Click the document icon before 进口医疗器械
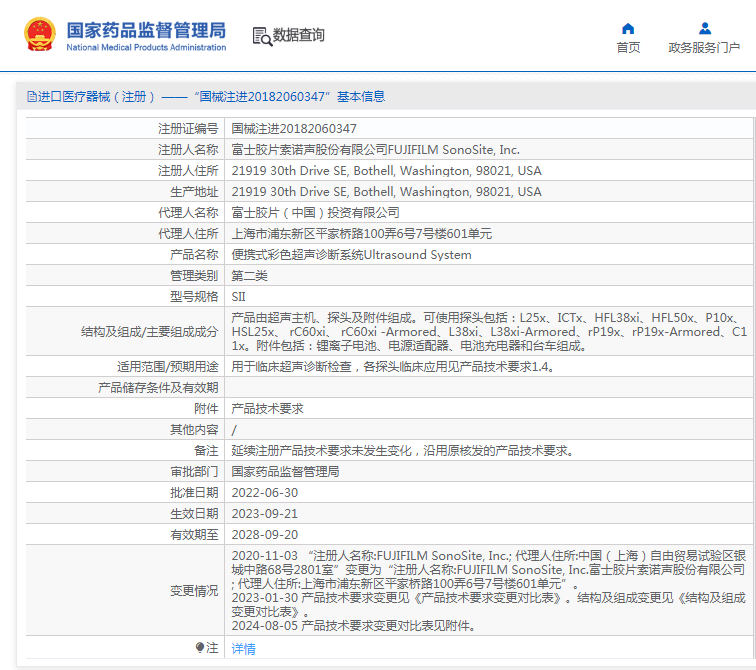Viewport: 756px width, 670px height. pyautogui.click(x=32, y=97)
